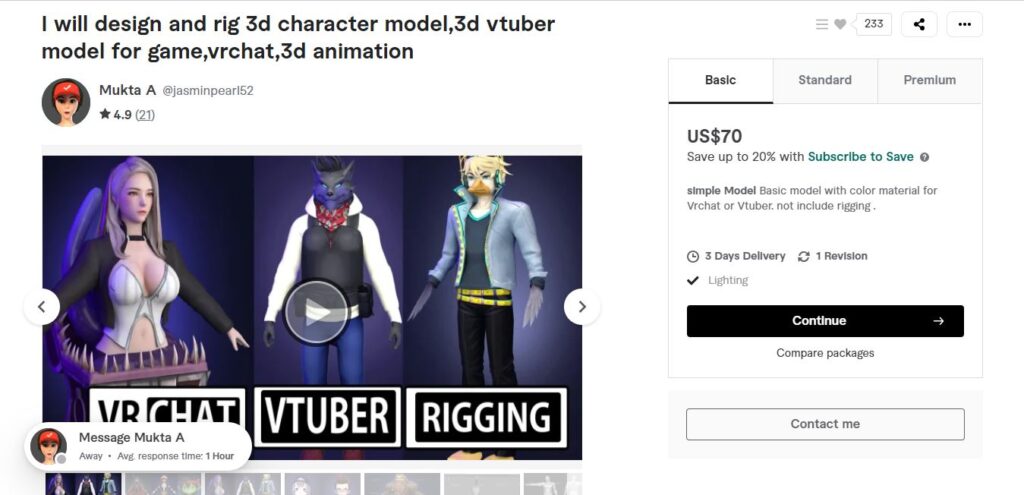Click the Subscribe to Save help icon

[924, 157]
